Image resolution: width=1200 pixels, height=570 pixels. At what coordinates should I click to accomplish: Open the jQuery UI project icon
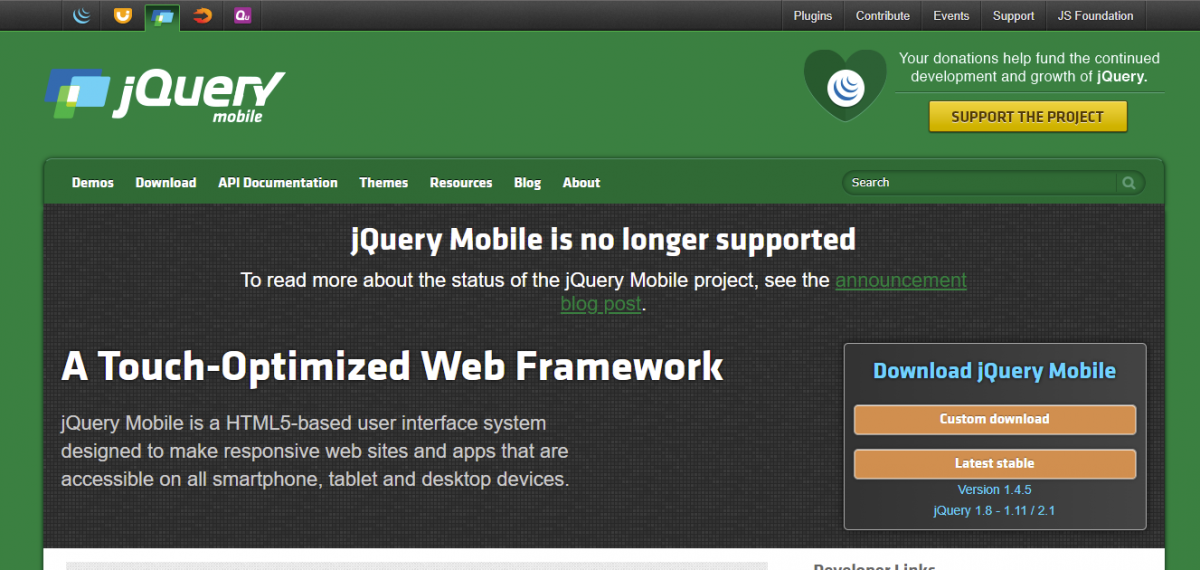122,15
